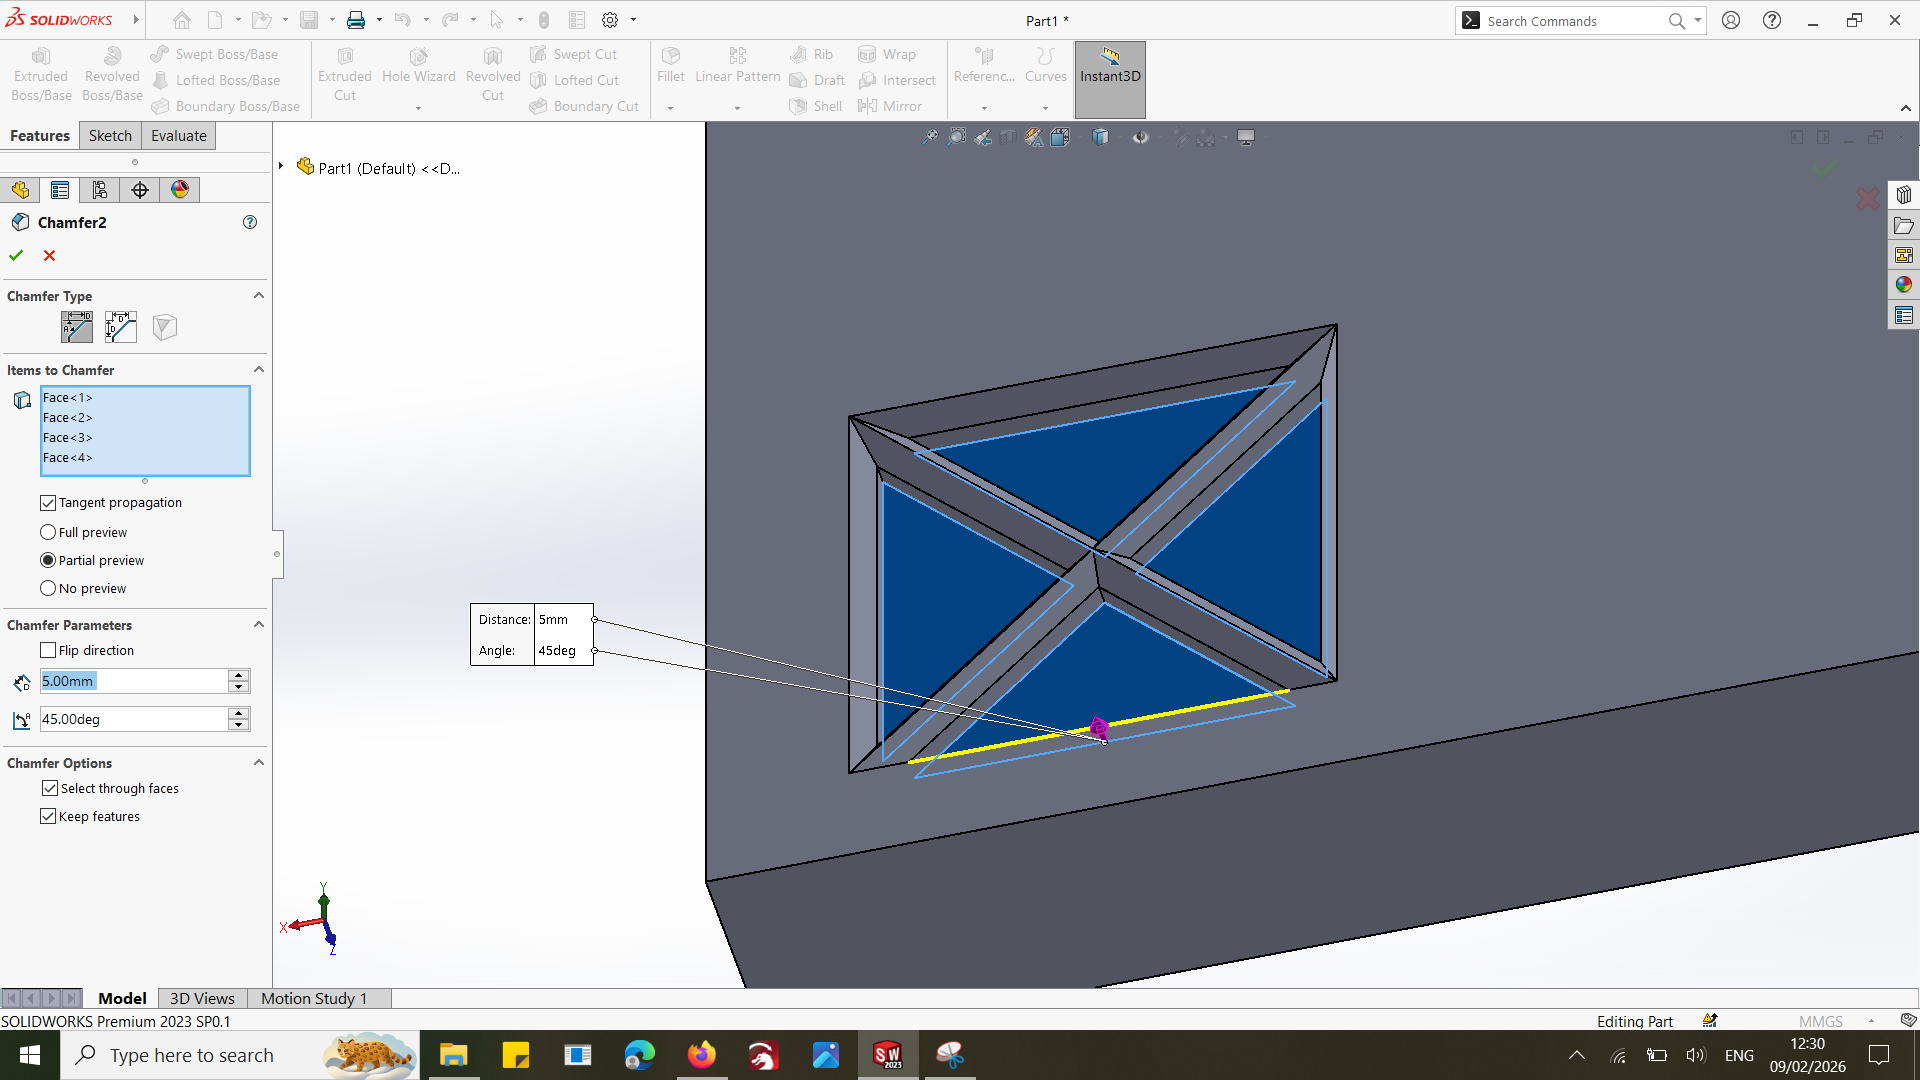1920x1080 pixels.
Task: Expand the Part1 feature tree node
Action: [282, 167]
